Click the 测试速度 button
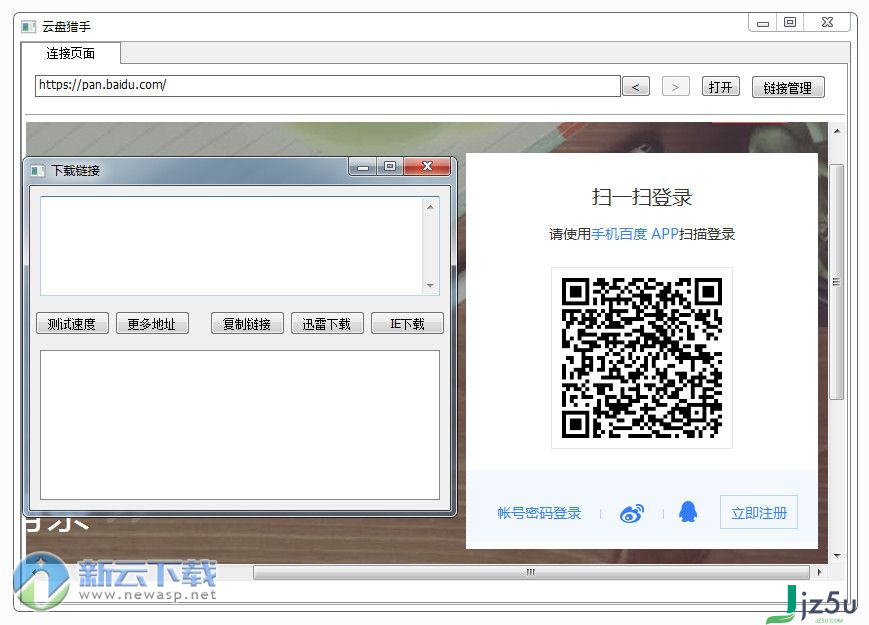 coord(72,324)
